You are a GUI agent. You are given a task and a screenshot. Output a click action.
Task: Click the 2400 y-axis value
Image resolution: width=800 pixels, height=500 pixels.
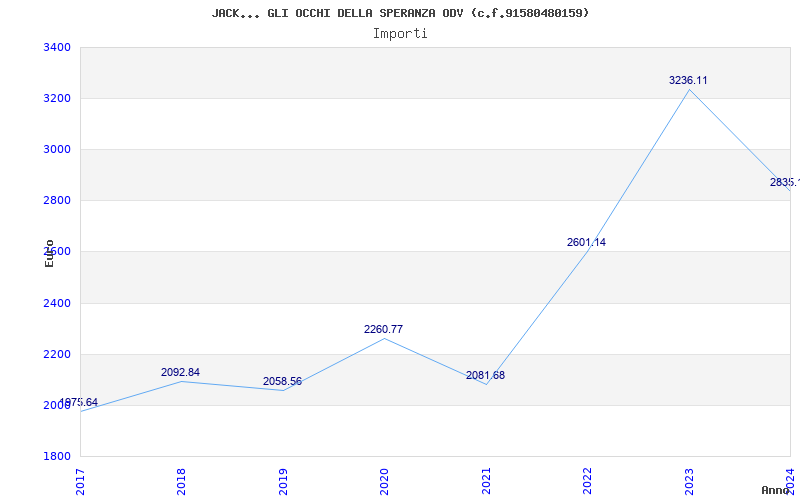[57, 303]
